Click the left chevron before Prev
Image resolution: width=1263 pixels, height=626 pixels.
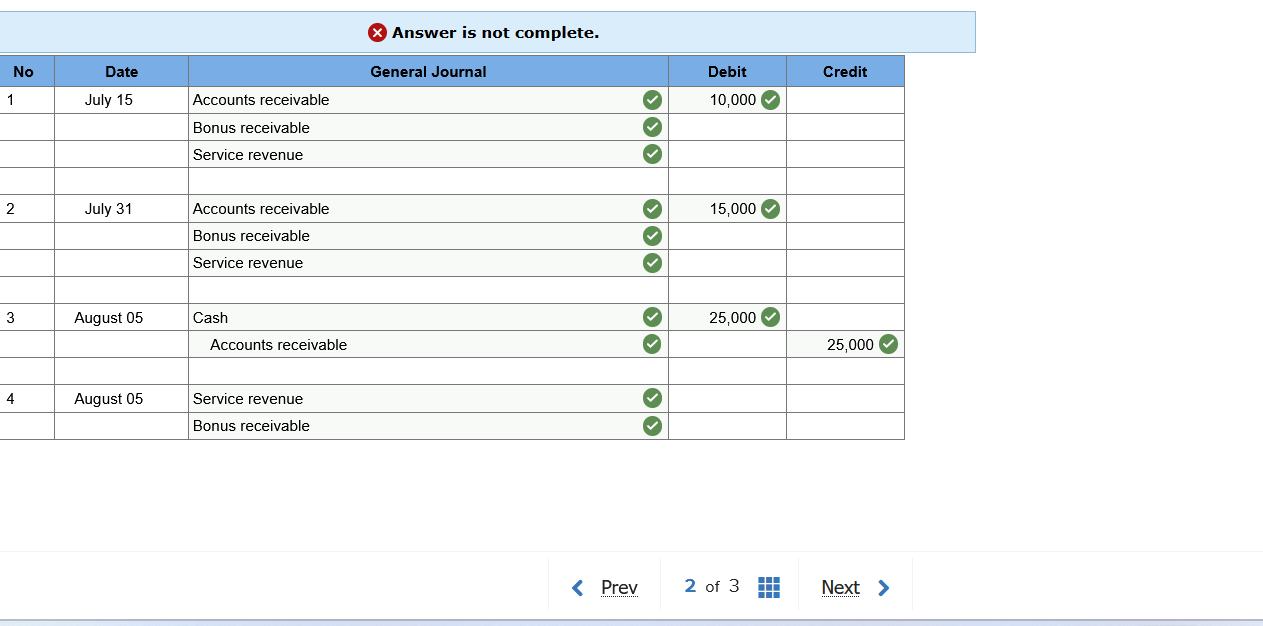click(x=577, y=588)
